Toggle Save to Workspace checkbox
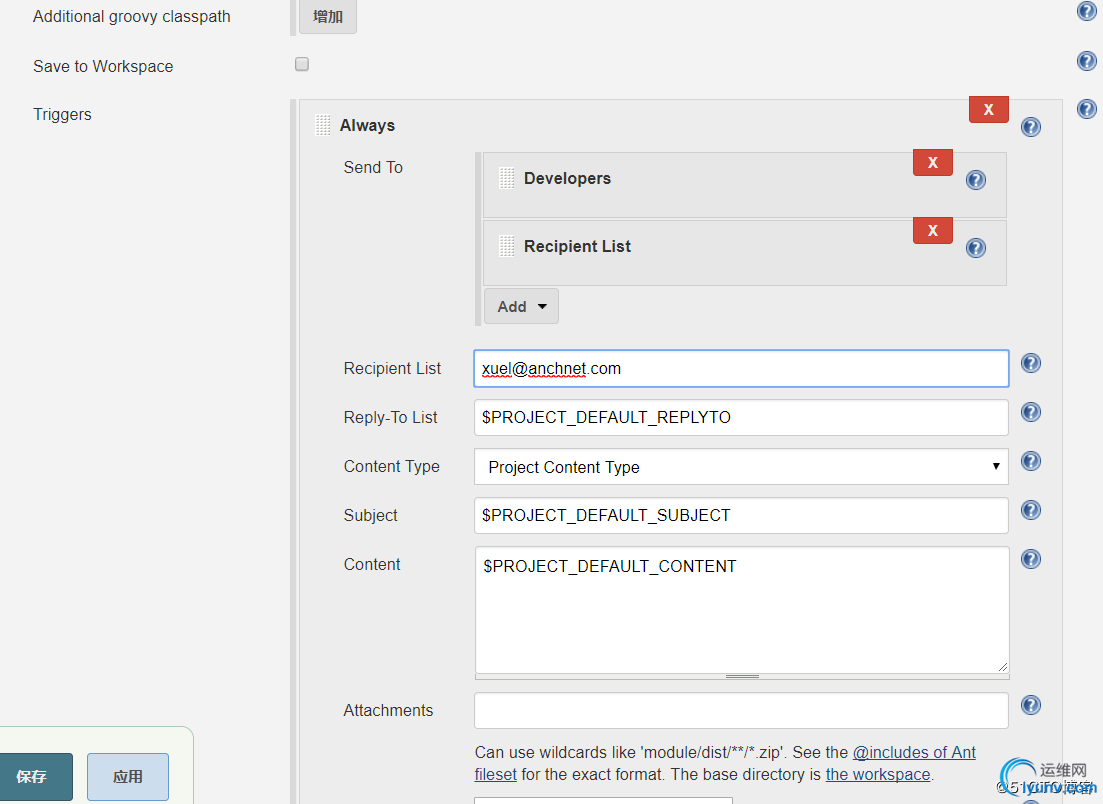The height and width of the screenshot is (804, 1103). [302, 65]
